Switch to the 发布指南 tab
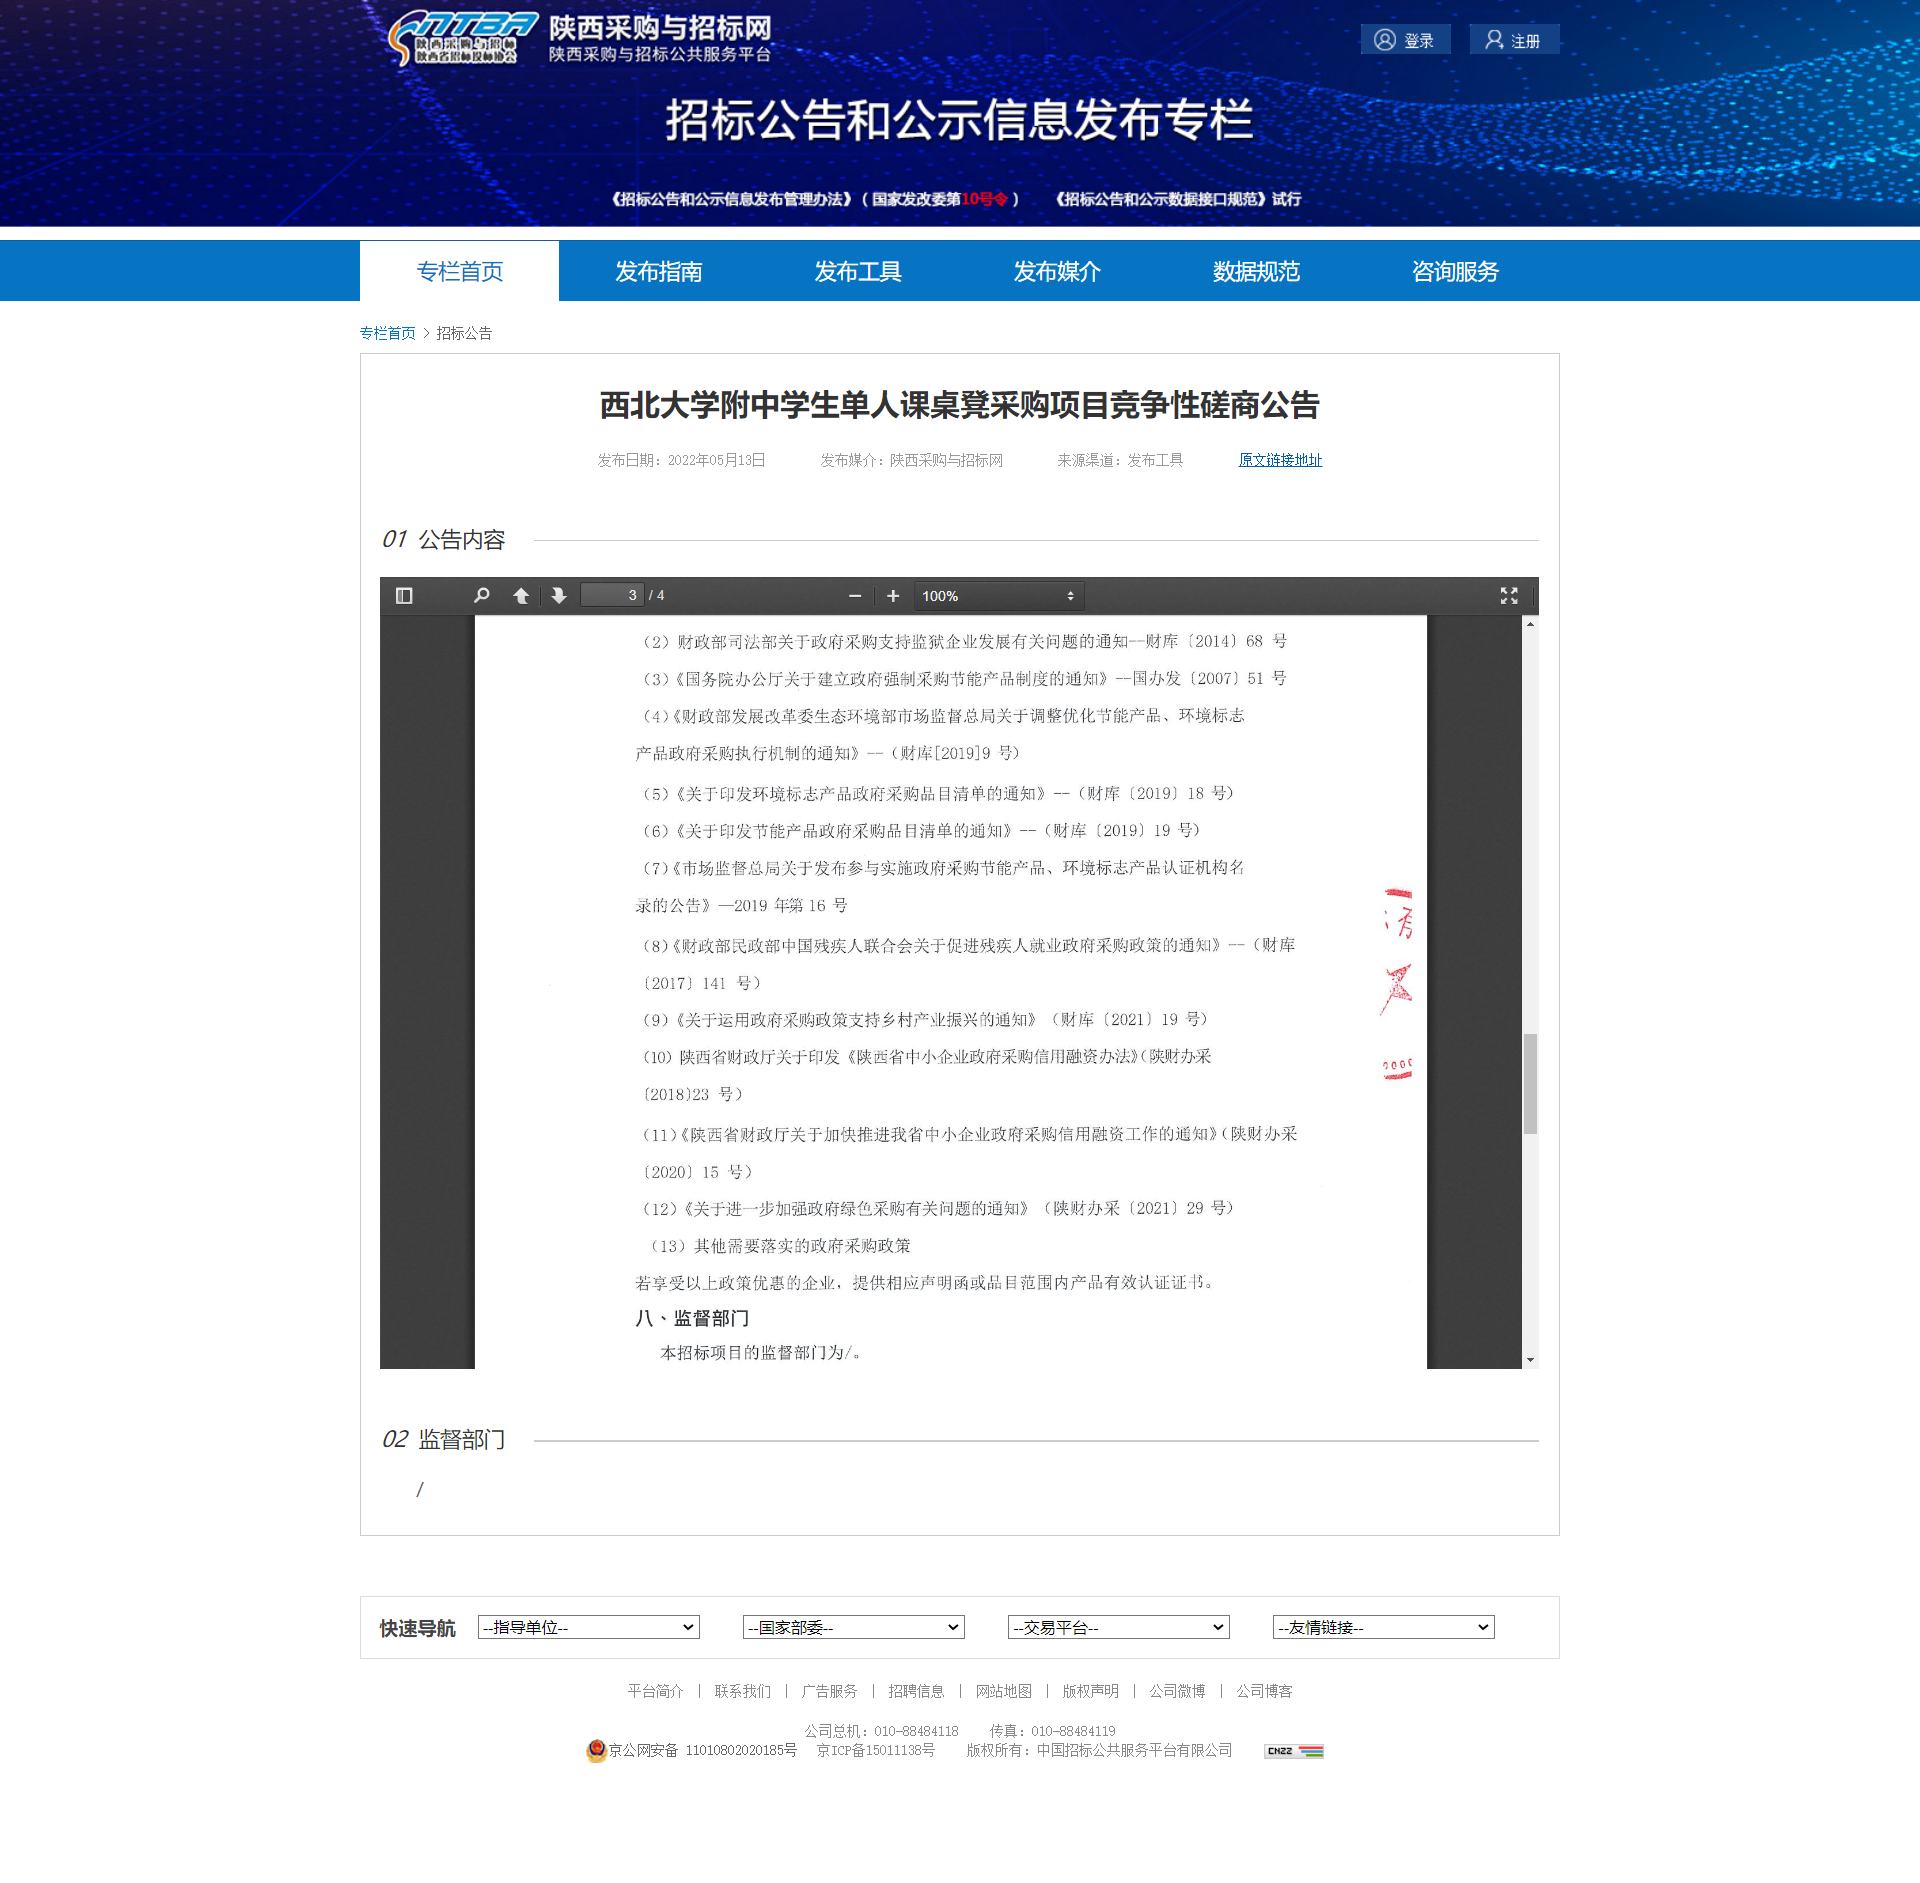 coord(658,271)
